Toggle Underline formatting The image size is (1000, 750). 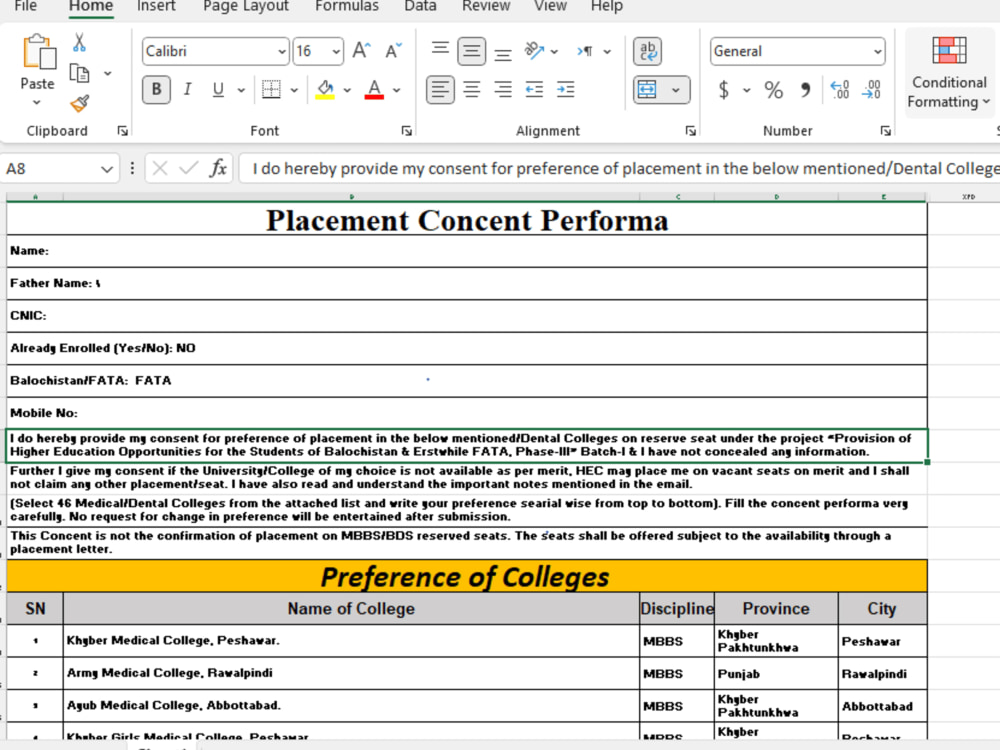(x=218, y=89)
